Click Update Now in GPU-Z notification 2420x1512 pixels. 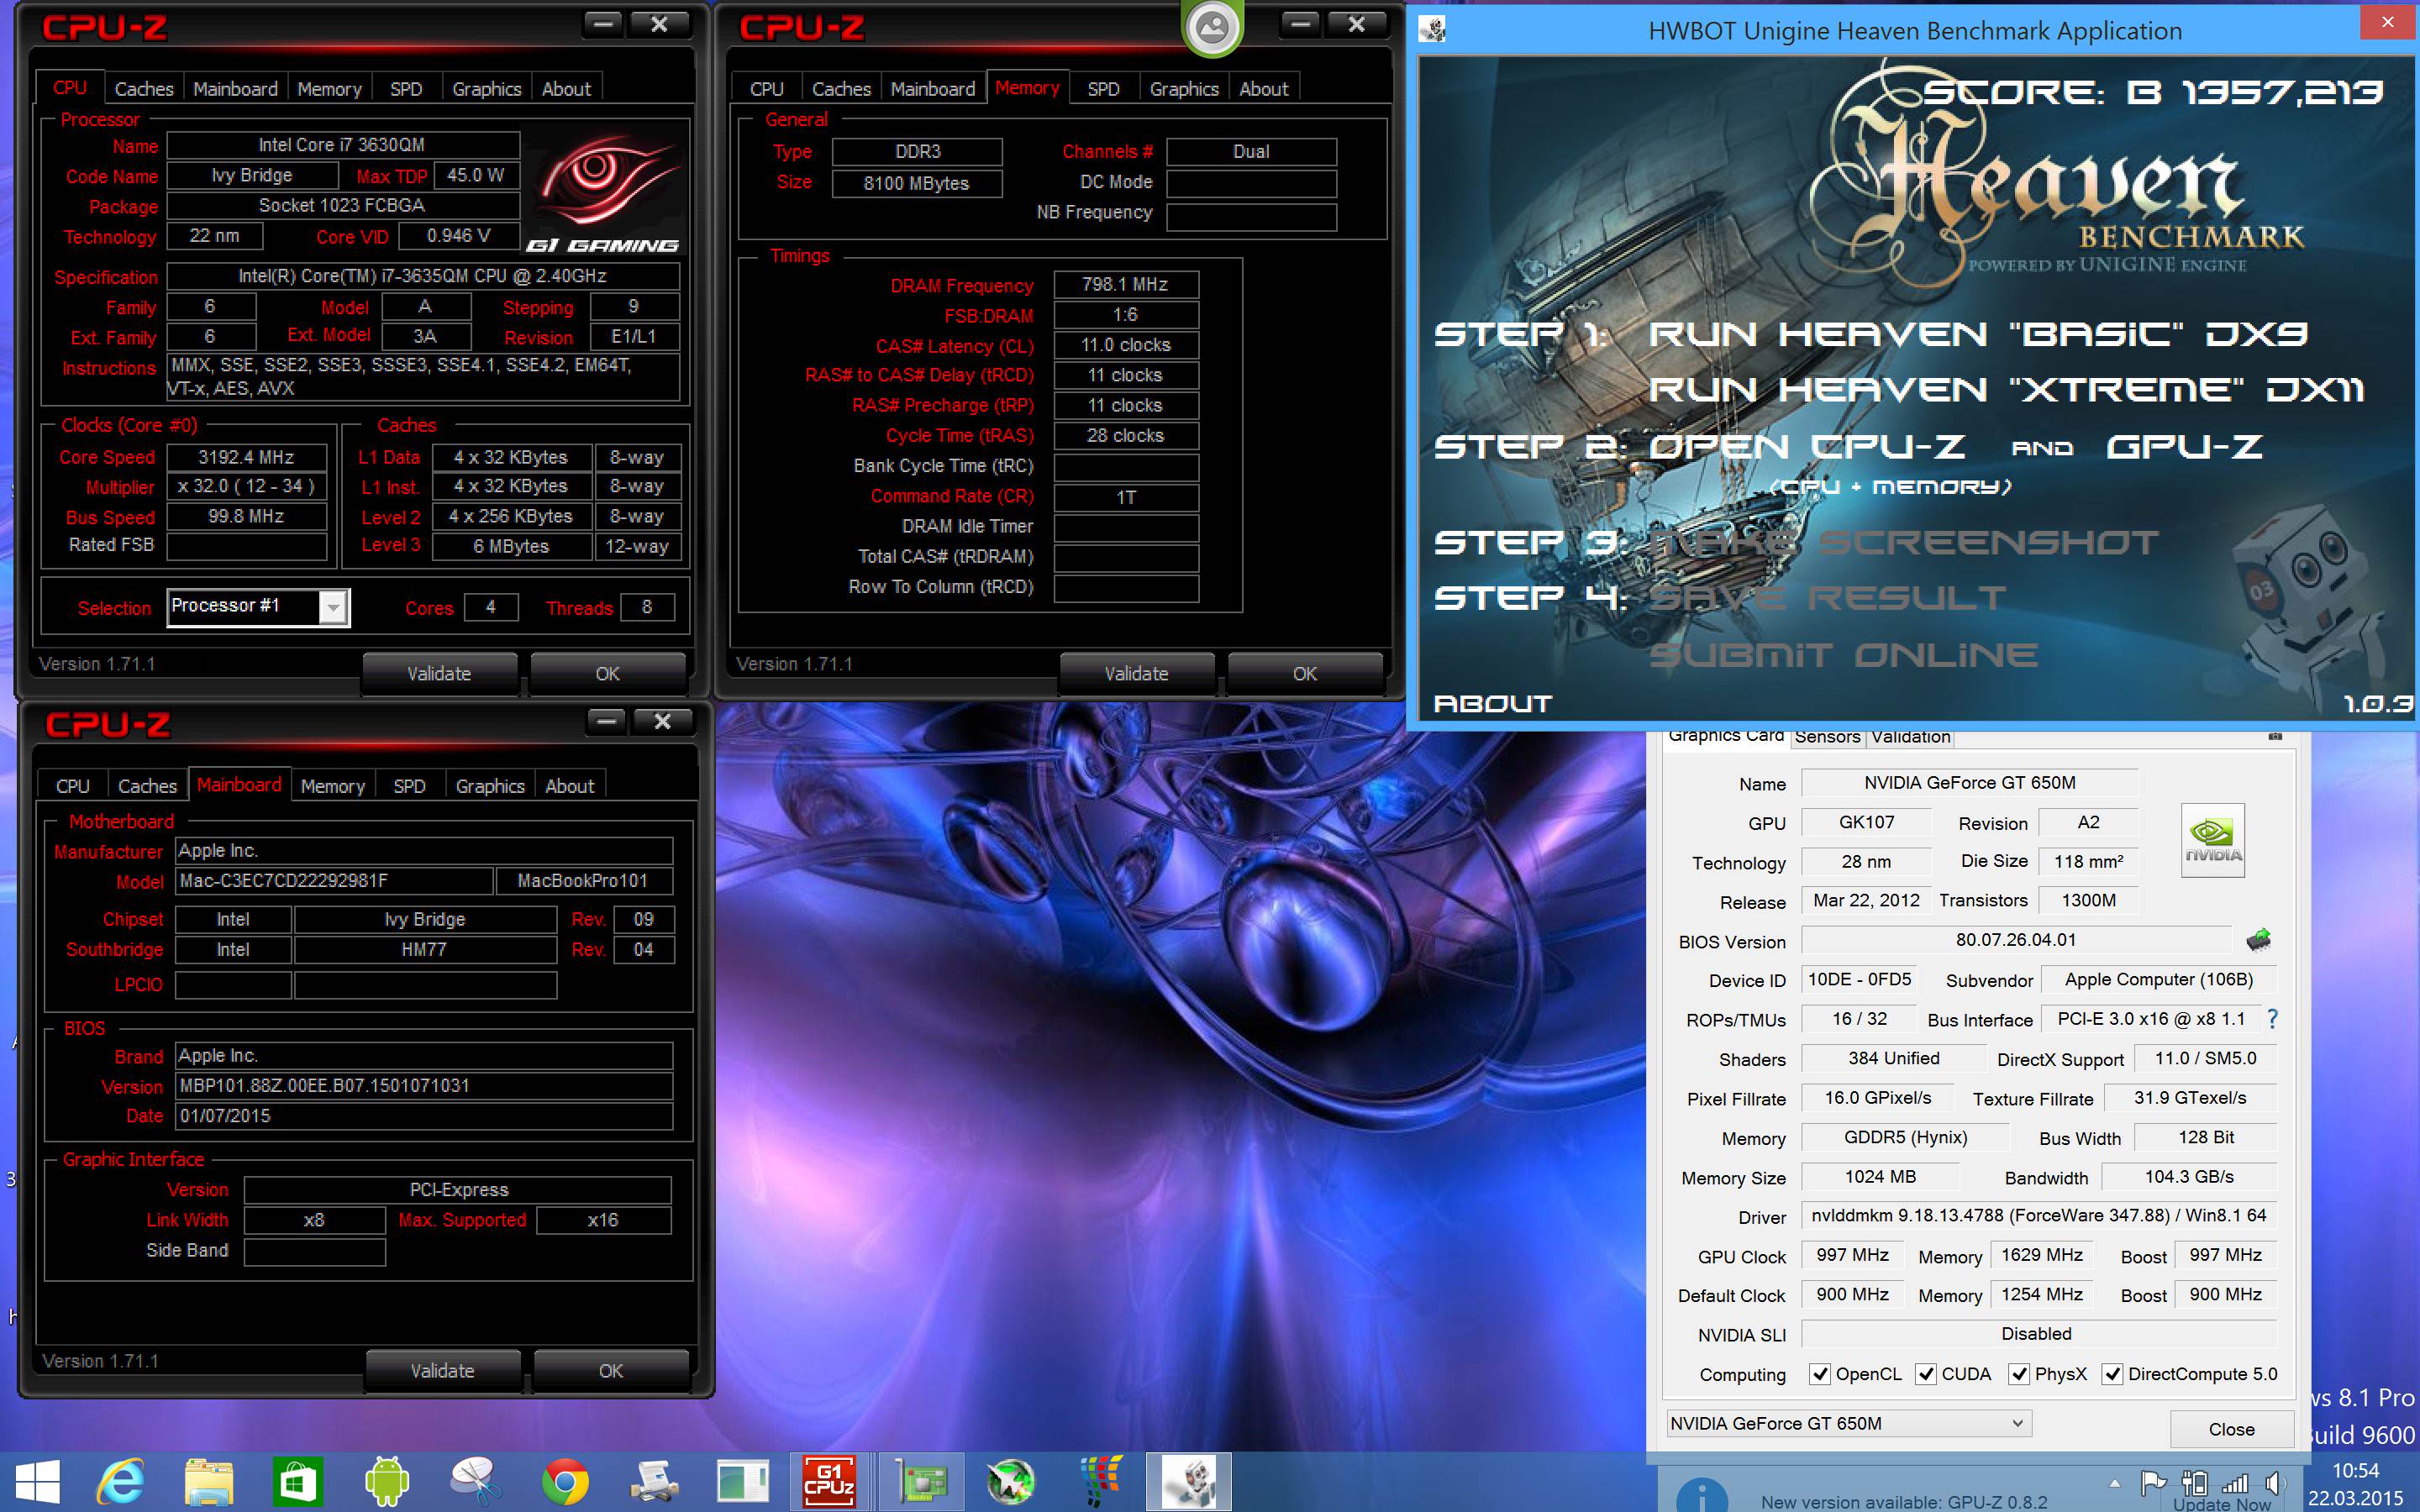coord(2221,1504)
